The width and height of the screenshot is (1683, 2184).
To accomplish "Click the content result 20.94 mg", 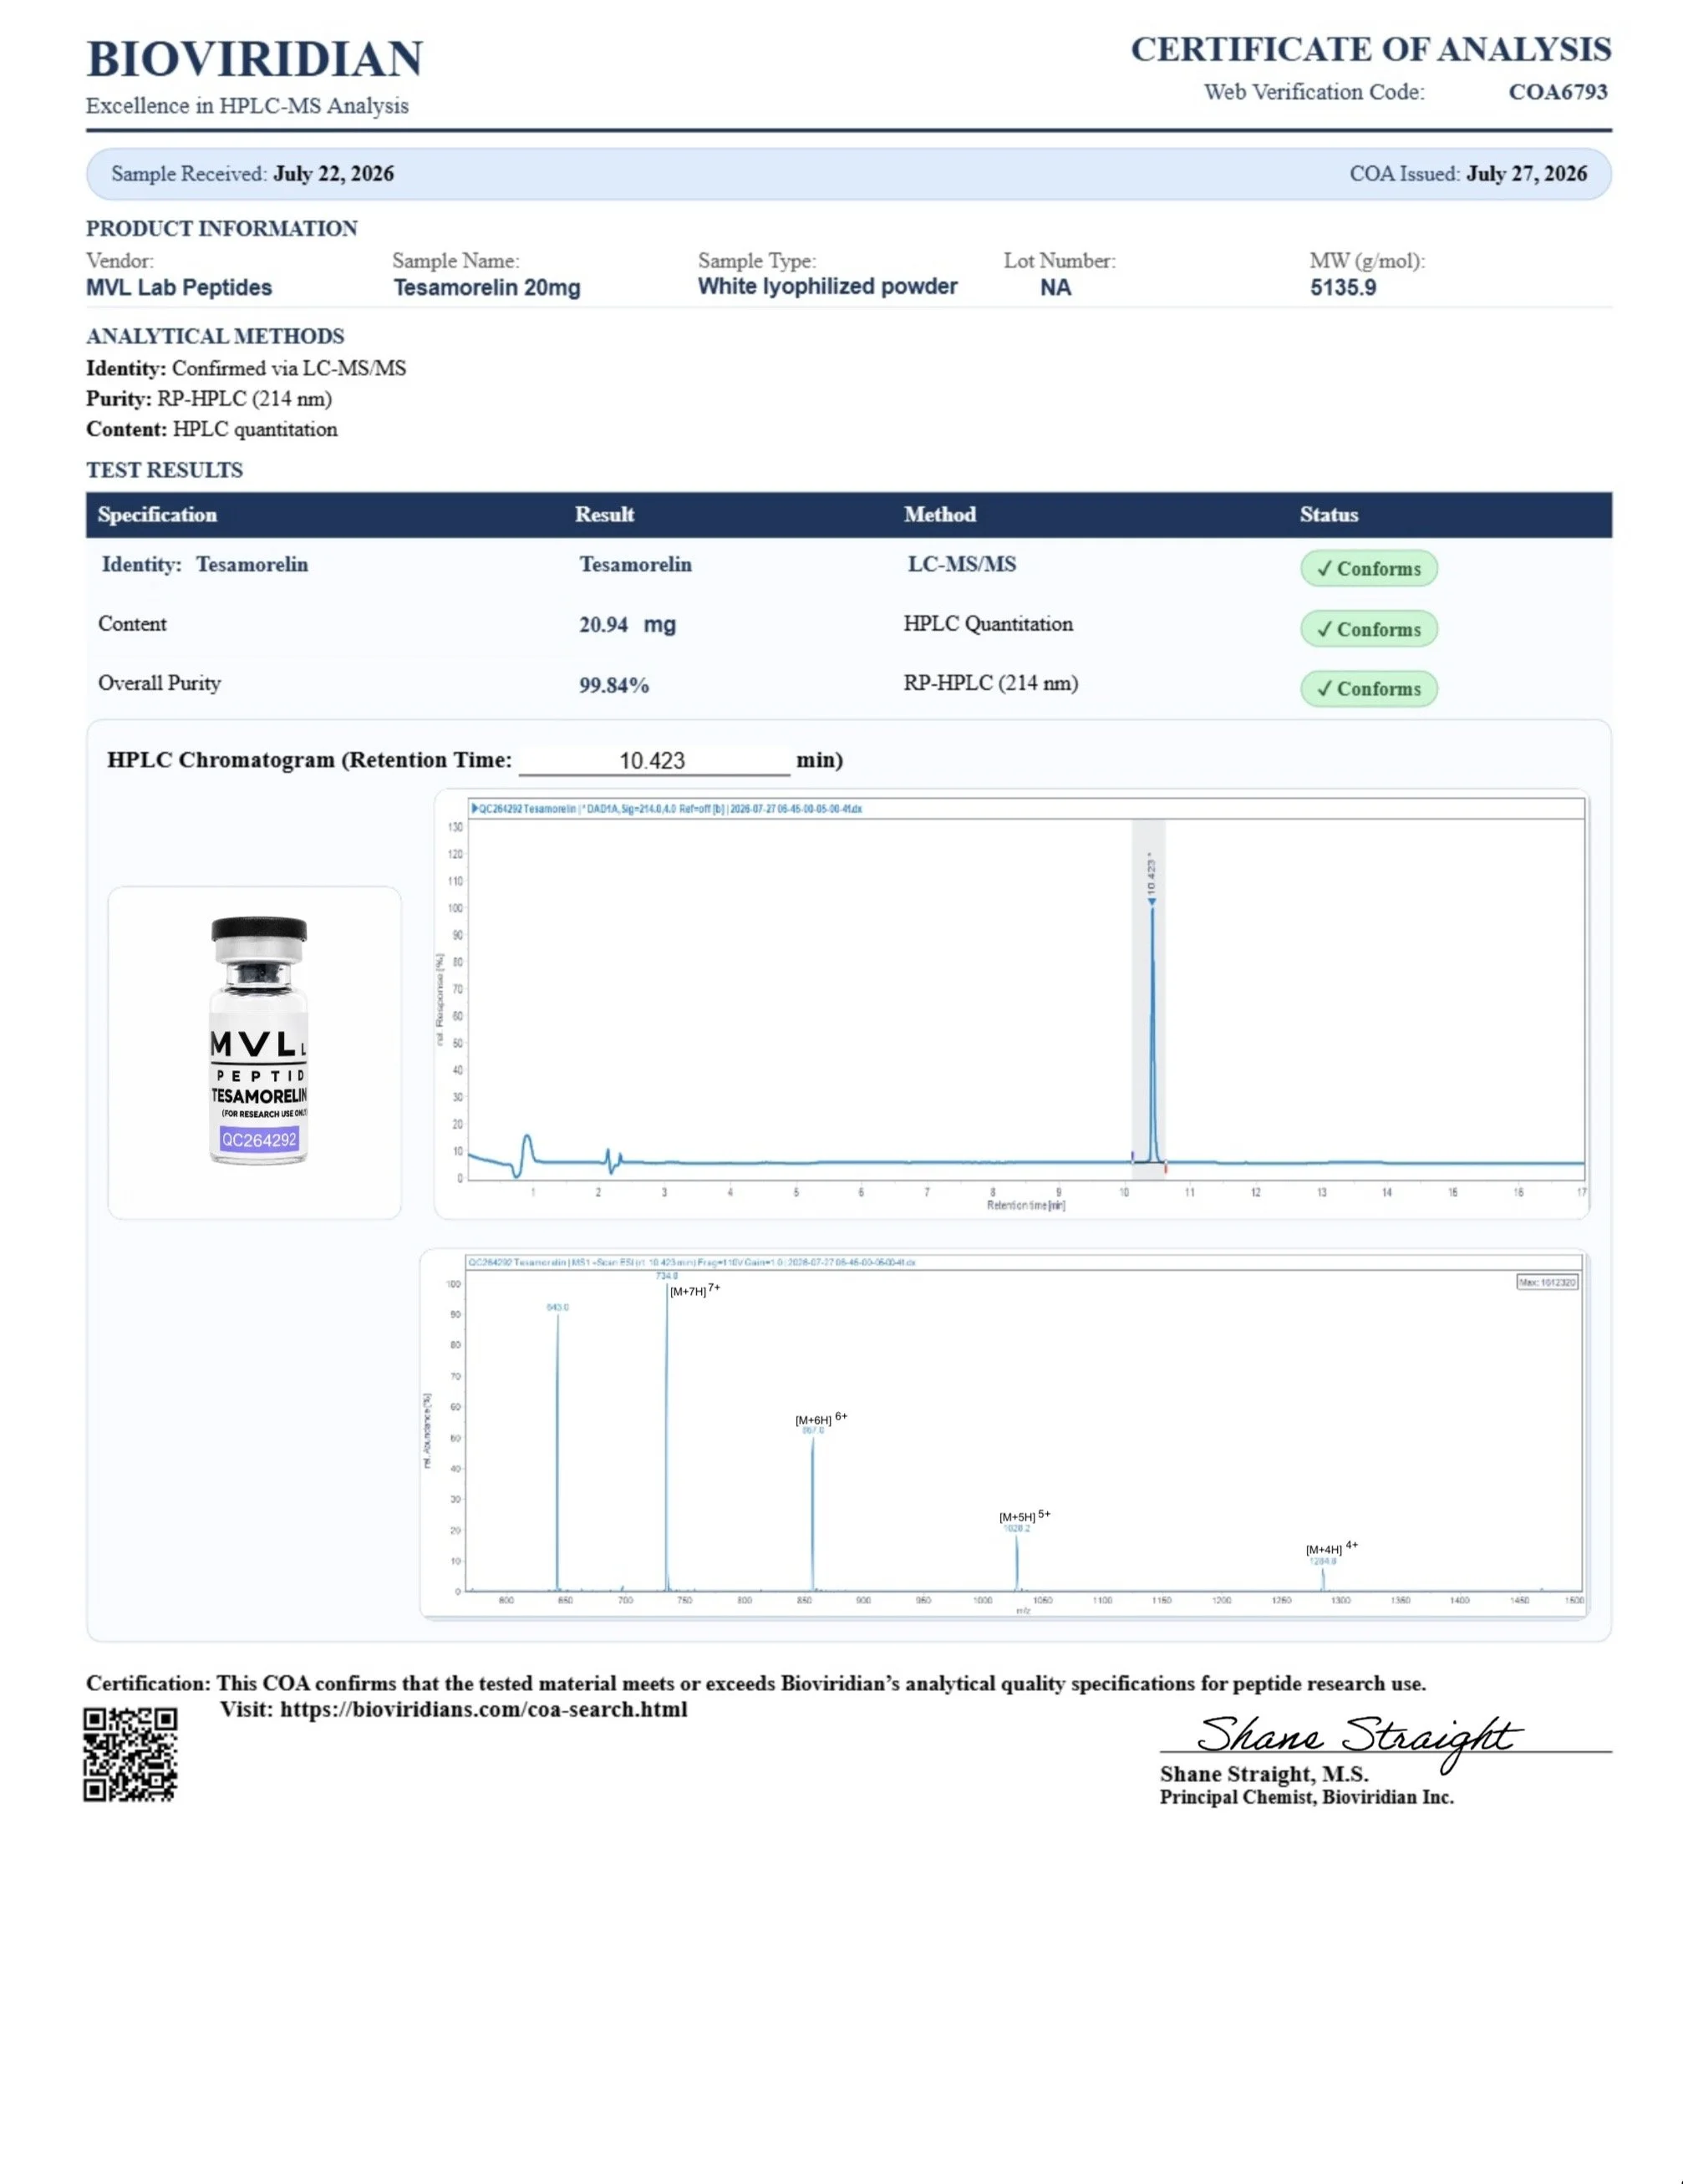I will coord(627,625).
